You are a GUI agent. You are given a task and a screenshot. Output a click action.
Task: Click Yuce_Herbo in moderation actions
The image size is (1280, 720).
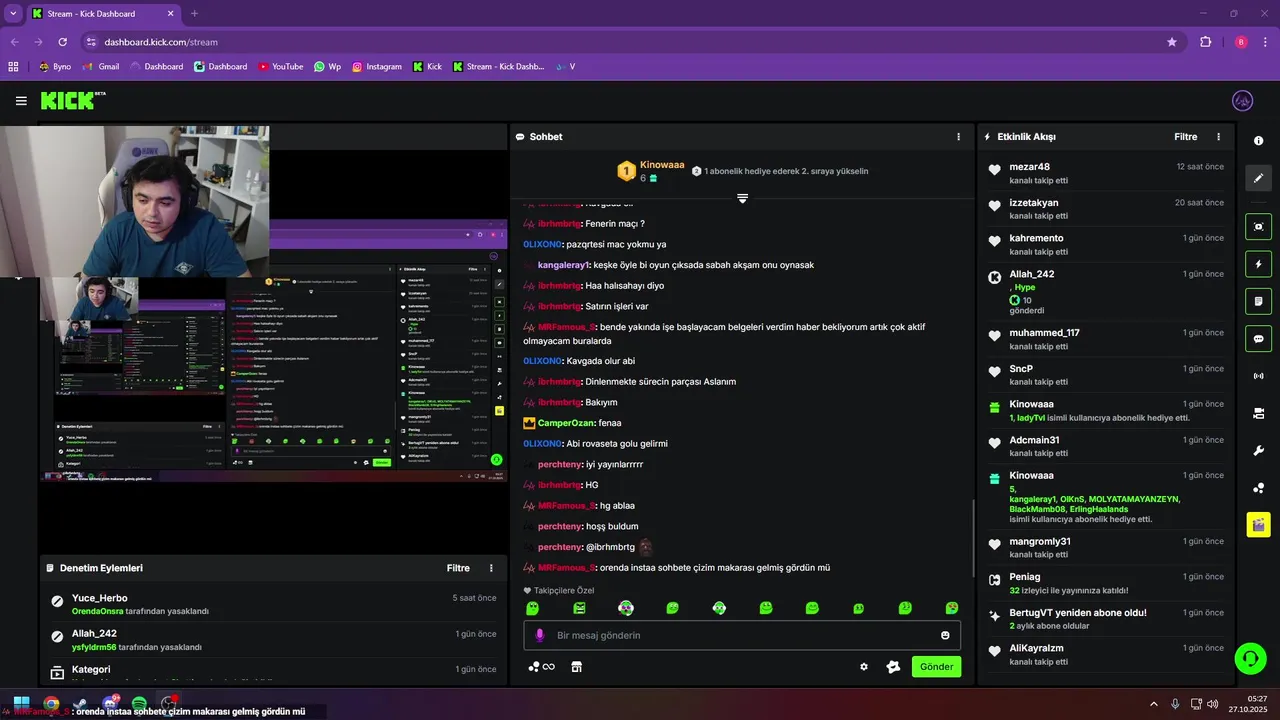coord(99,598)
